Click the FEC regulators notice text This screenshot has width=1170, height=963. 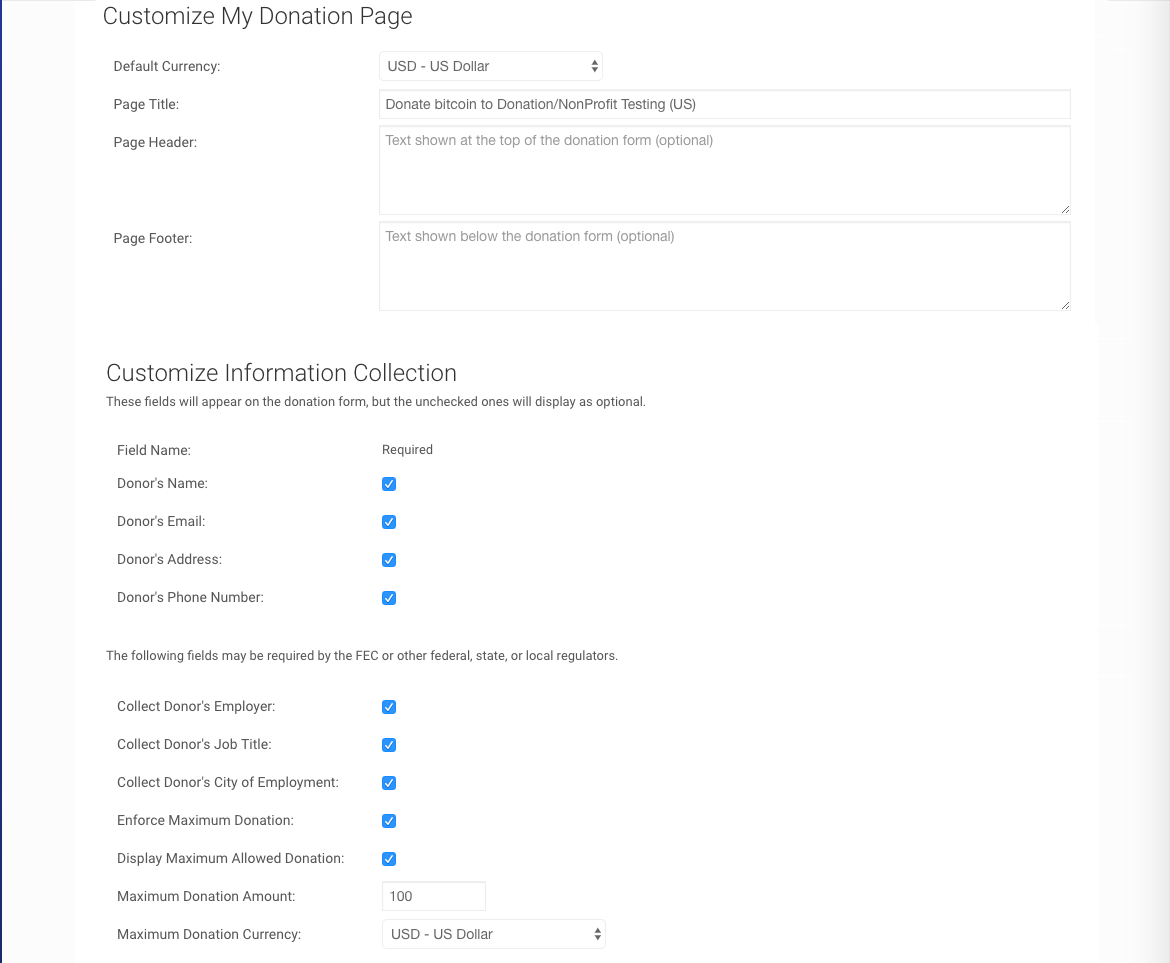(x=362, y=656)
